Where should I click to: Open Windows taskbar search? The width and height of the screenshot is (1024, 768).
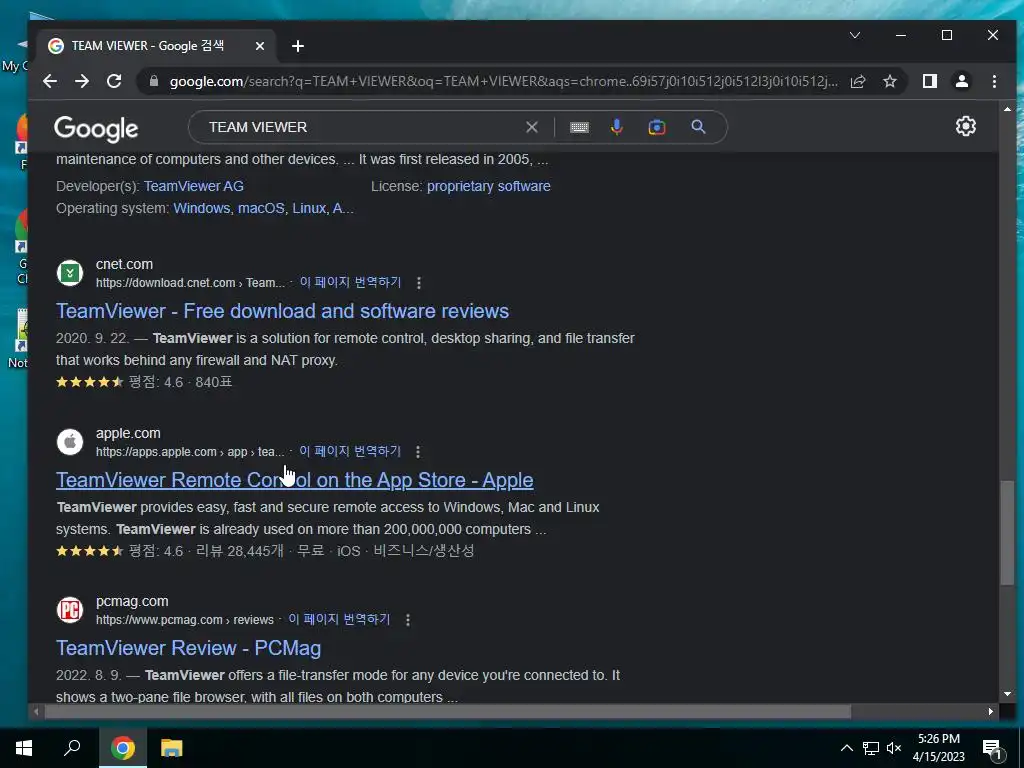(72, 748)
